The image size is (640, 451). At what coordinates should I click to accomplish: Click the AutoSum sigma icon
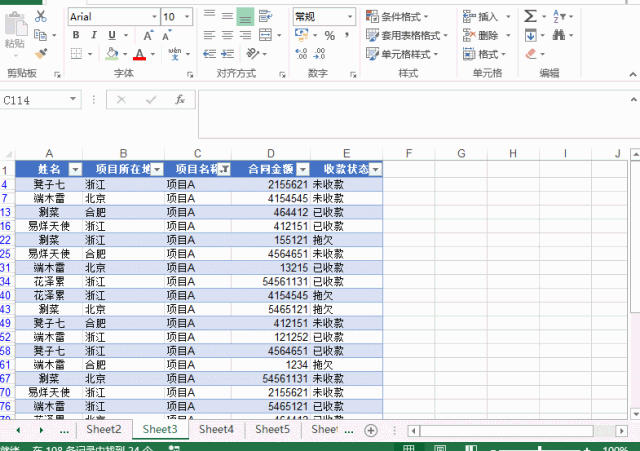[x=530, y=16]
